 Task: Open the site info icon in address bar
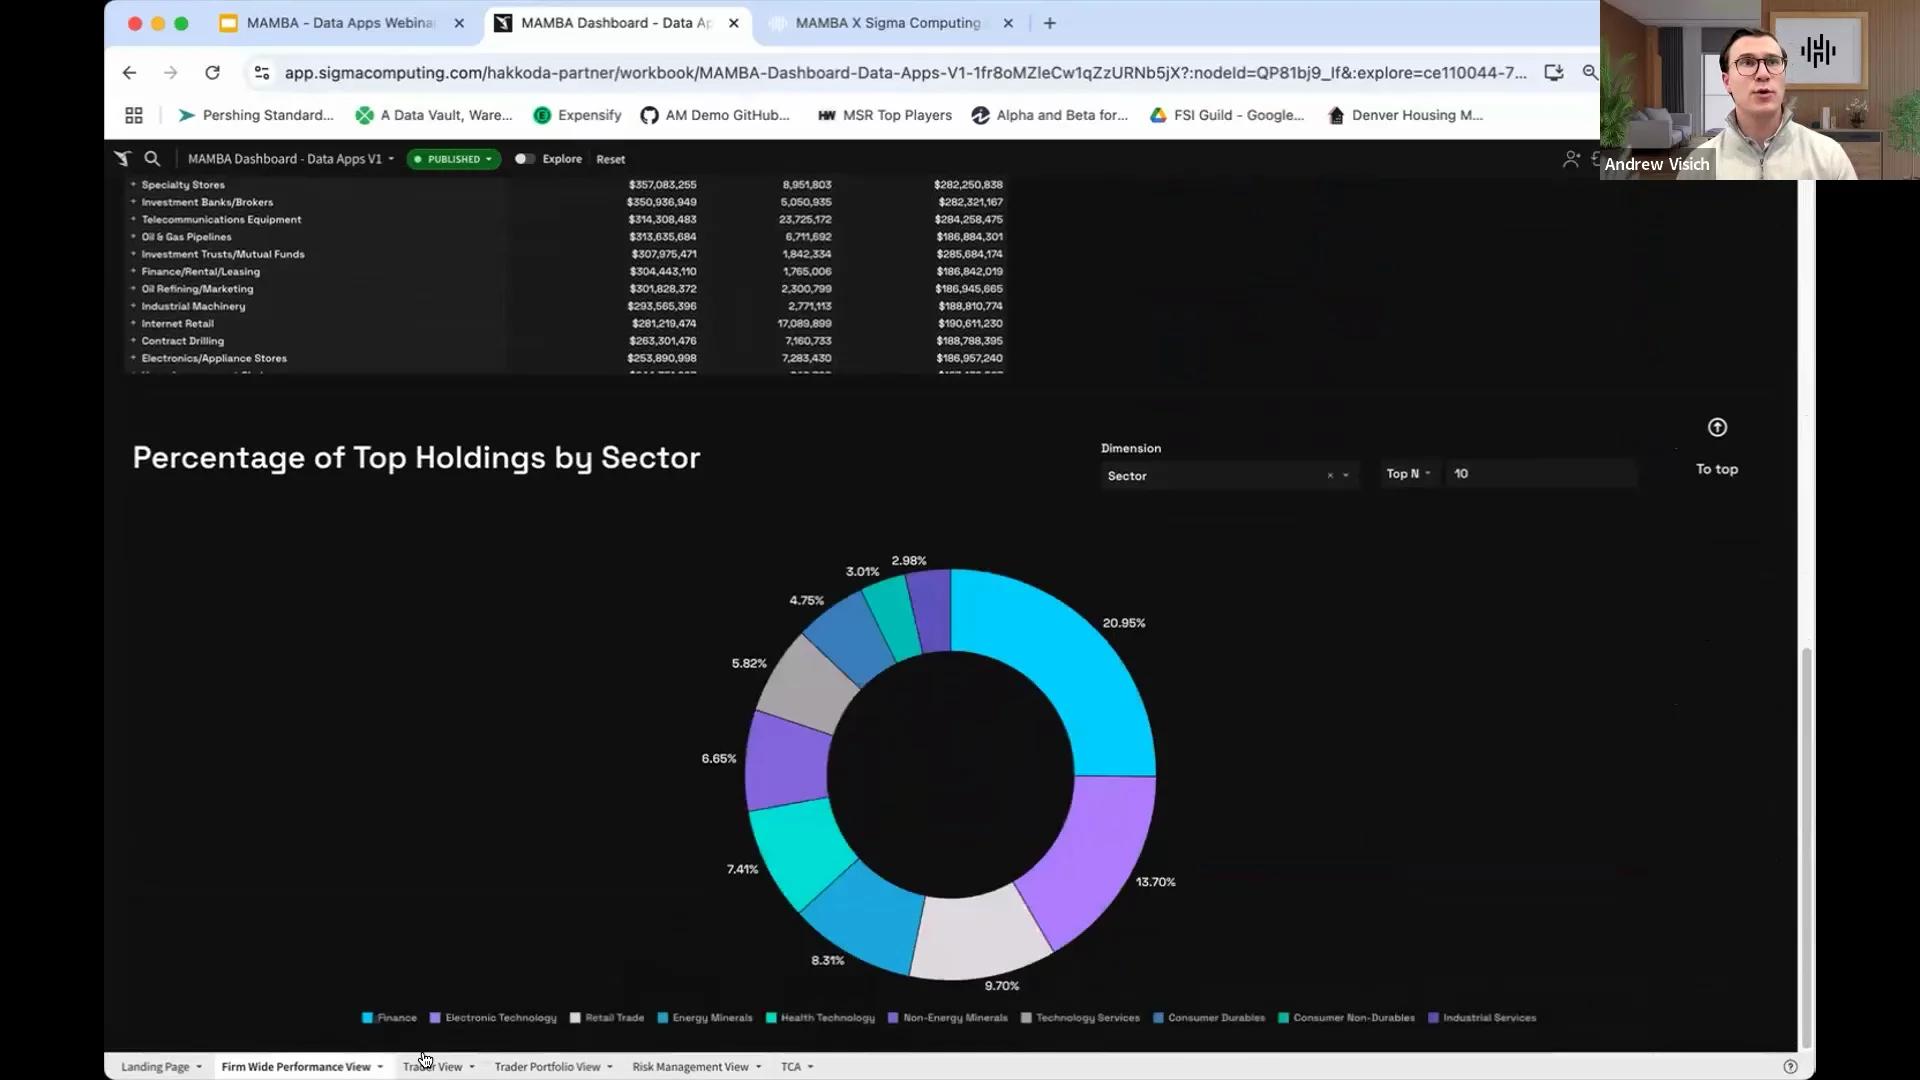(x=262, y=72)
